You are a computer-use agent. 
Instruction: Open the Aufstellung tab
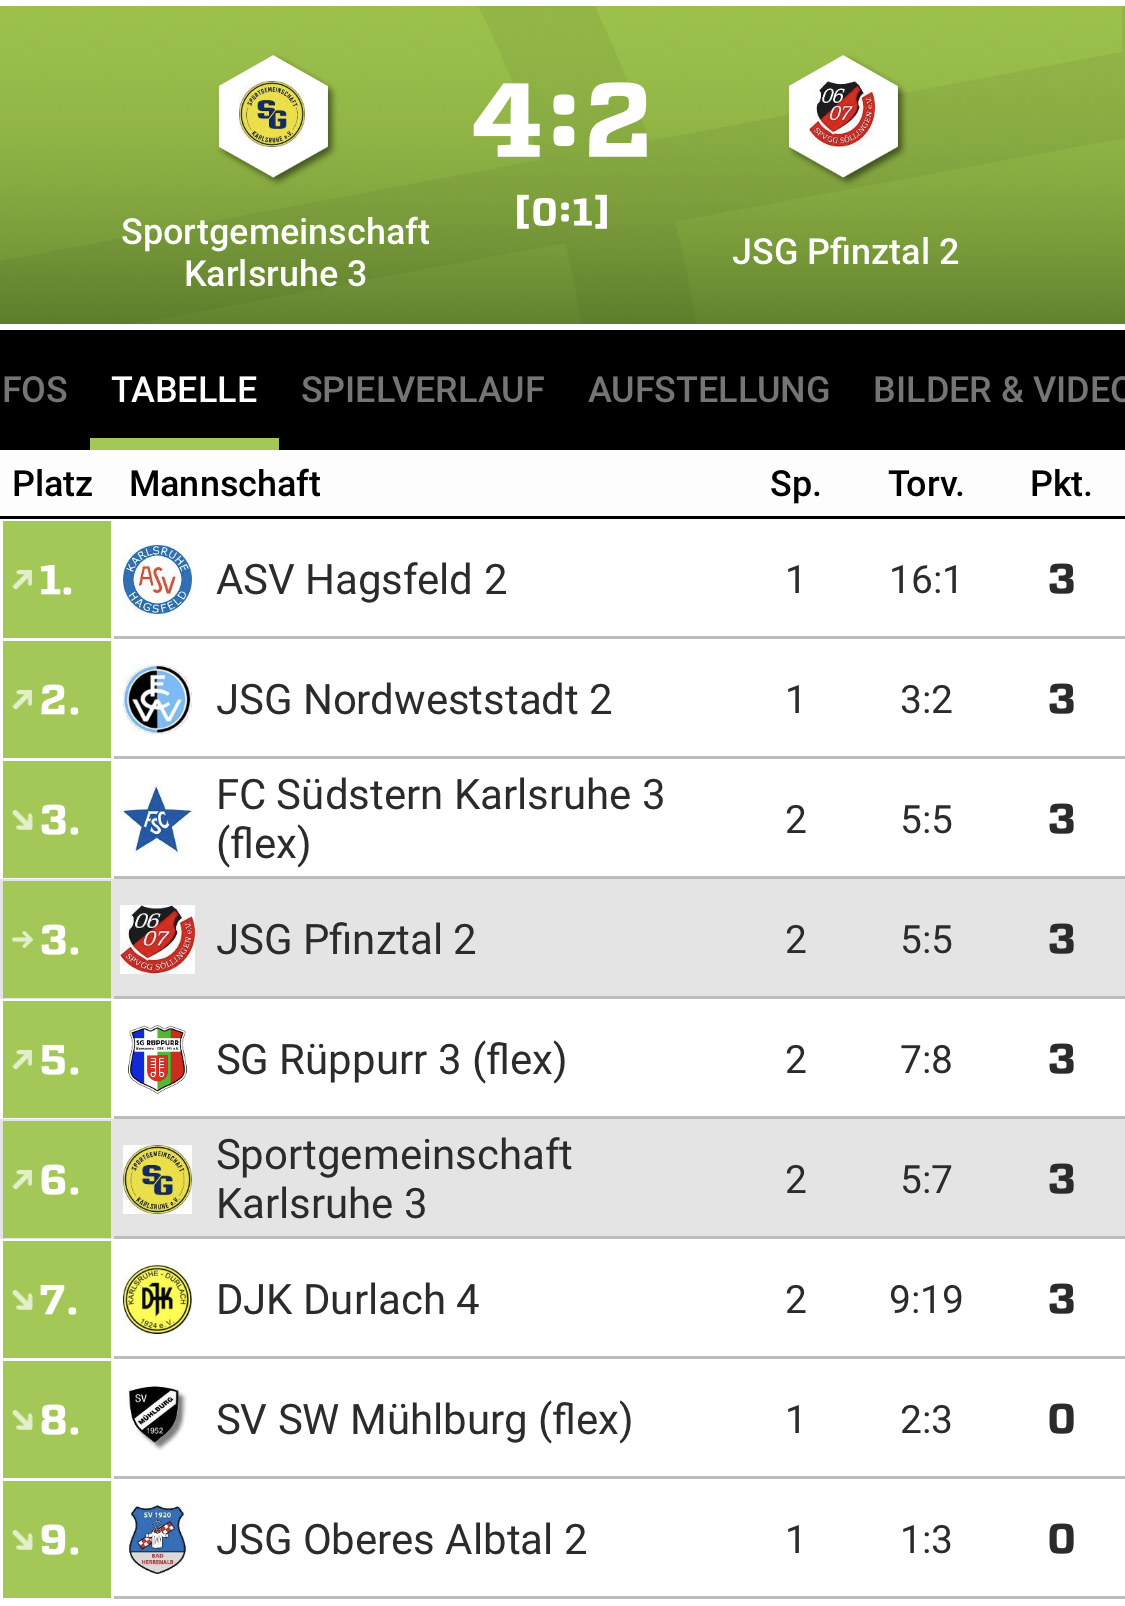709,390
